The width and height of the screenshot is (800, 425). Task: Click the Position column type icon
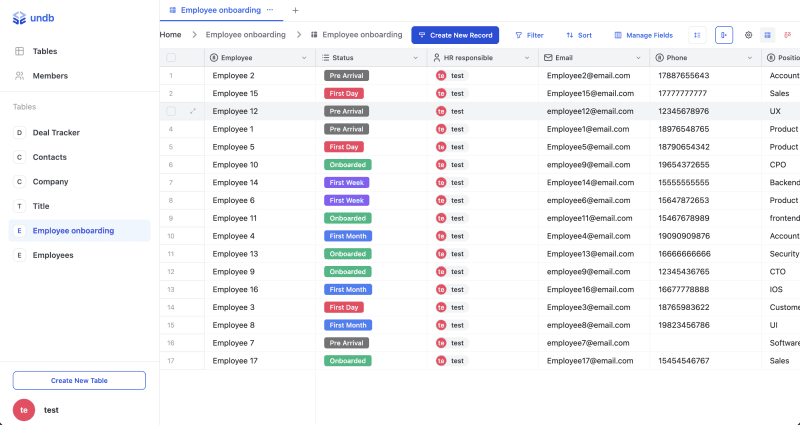click(x=771, y=58)
